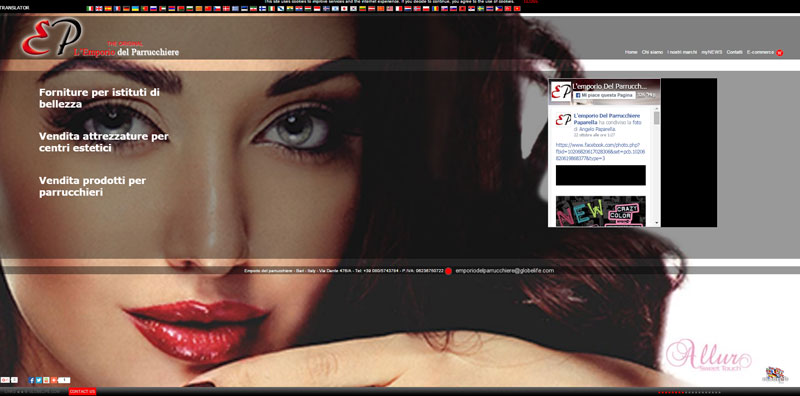Choose the British flag language icon

[x=99, y=9]
